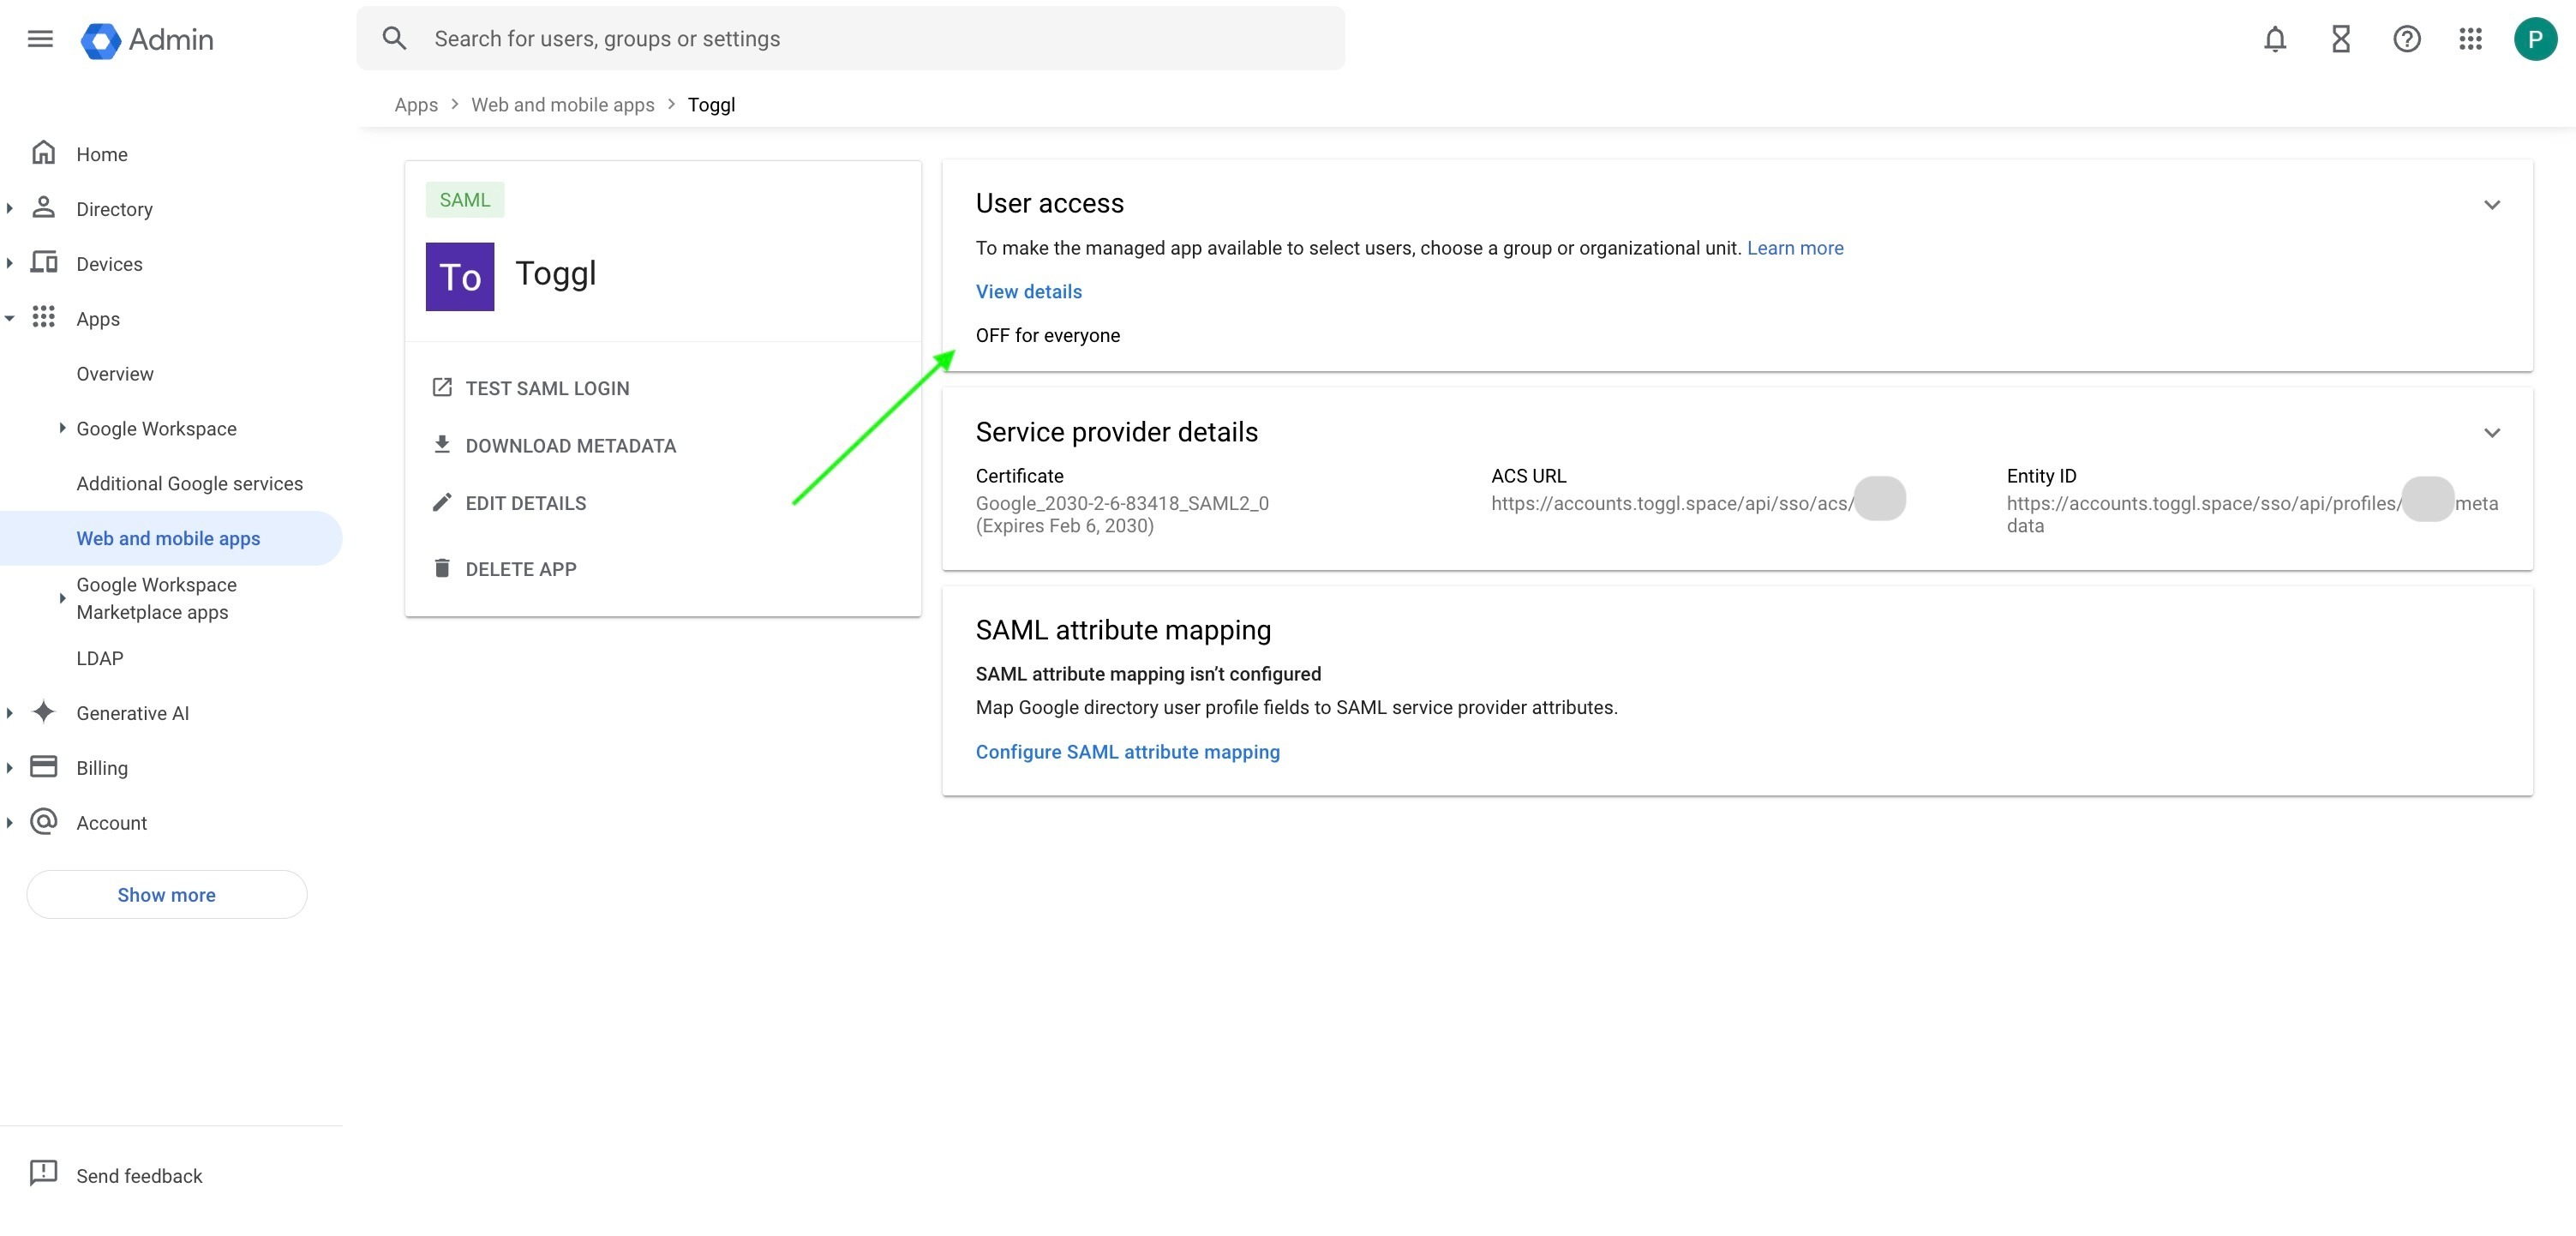Screen dimensions: 2576x1236
Task: Click TEST SAML LOGIN button
Action: [546, 388]
